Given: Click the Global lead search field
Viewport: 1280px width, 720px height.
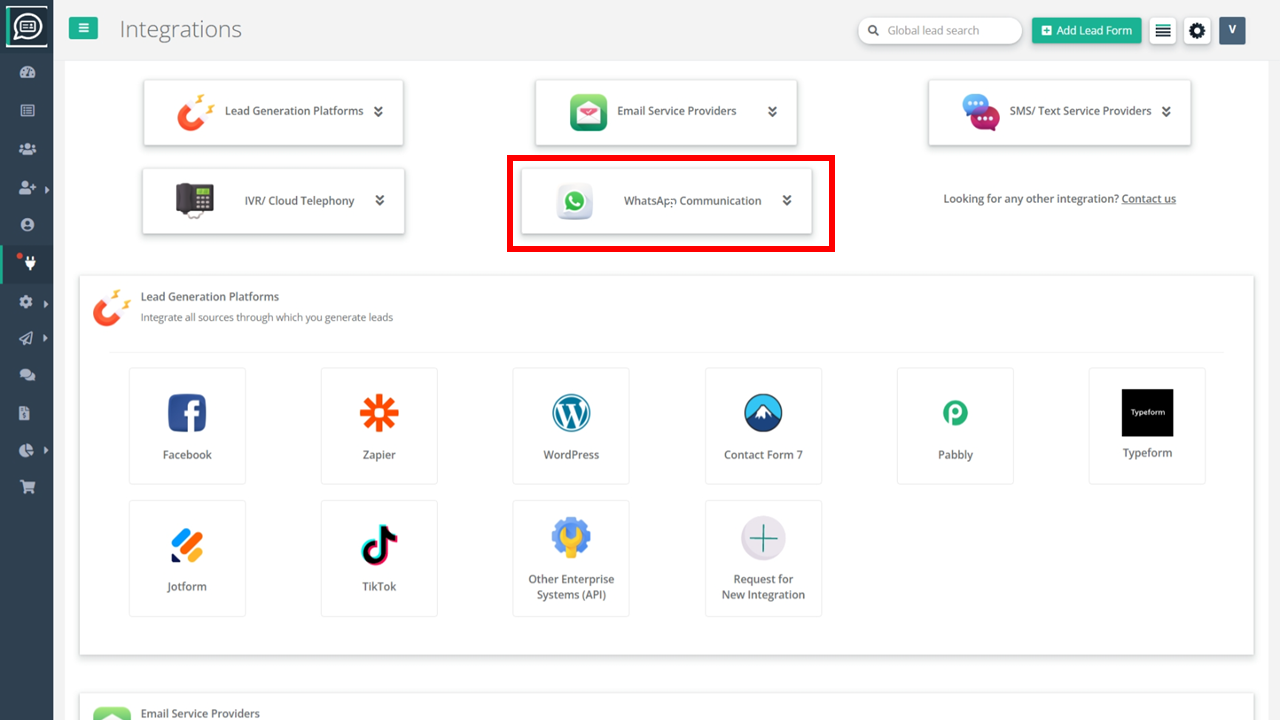Looking at the screenshot, I should (940, 31).
